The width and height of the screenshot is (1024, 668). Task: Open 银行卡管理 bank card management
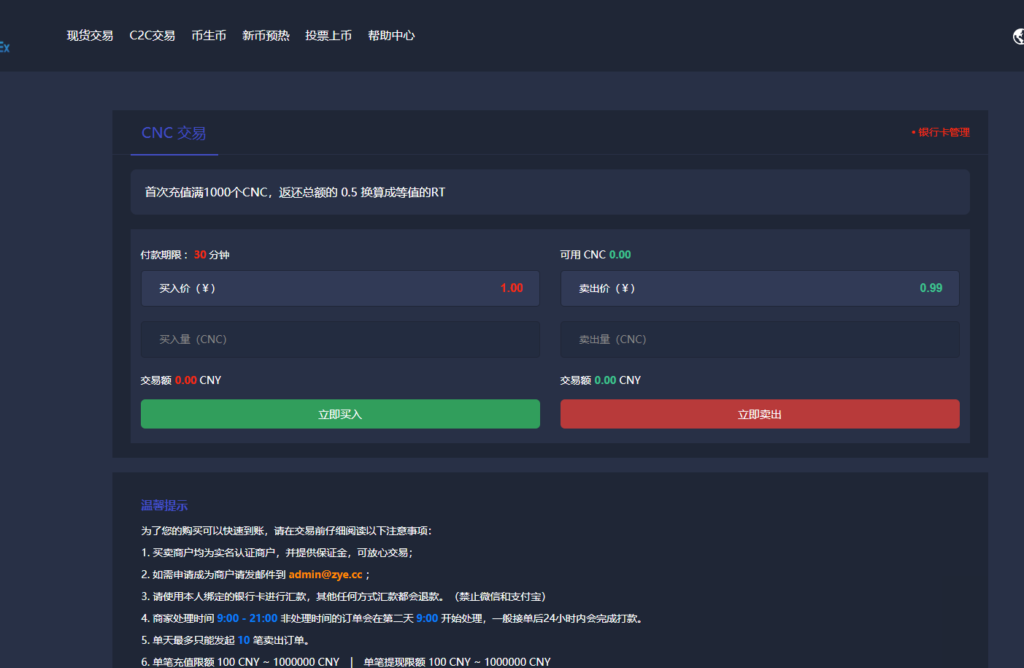pyautogui.click(x=941, y=132)
